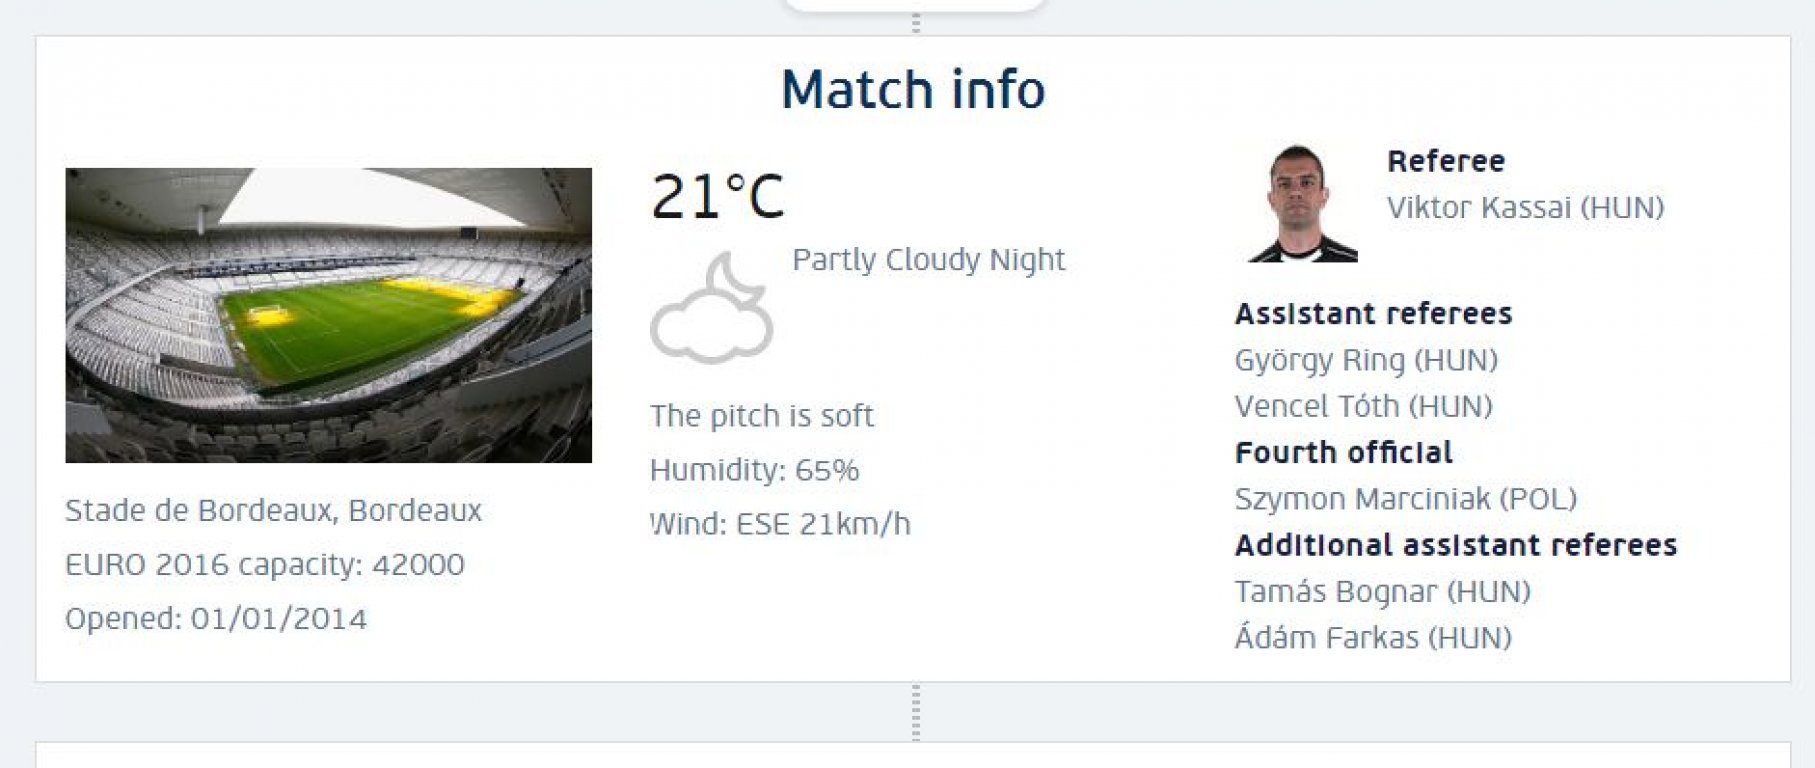1815x768 pixels.
Task: Click the Viktor Kassai (HUN) name
Action: [1525, 208]
